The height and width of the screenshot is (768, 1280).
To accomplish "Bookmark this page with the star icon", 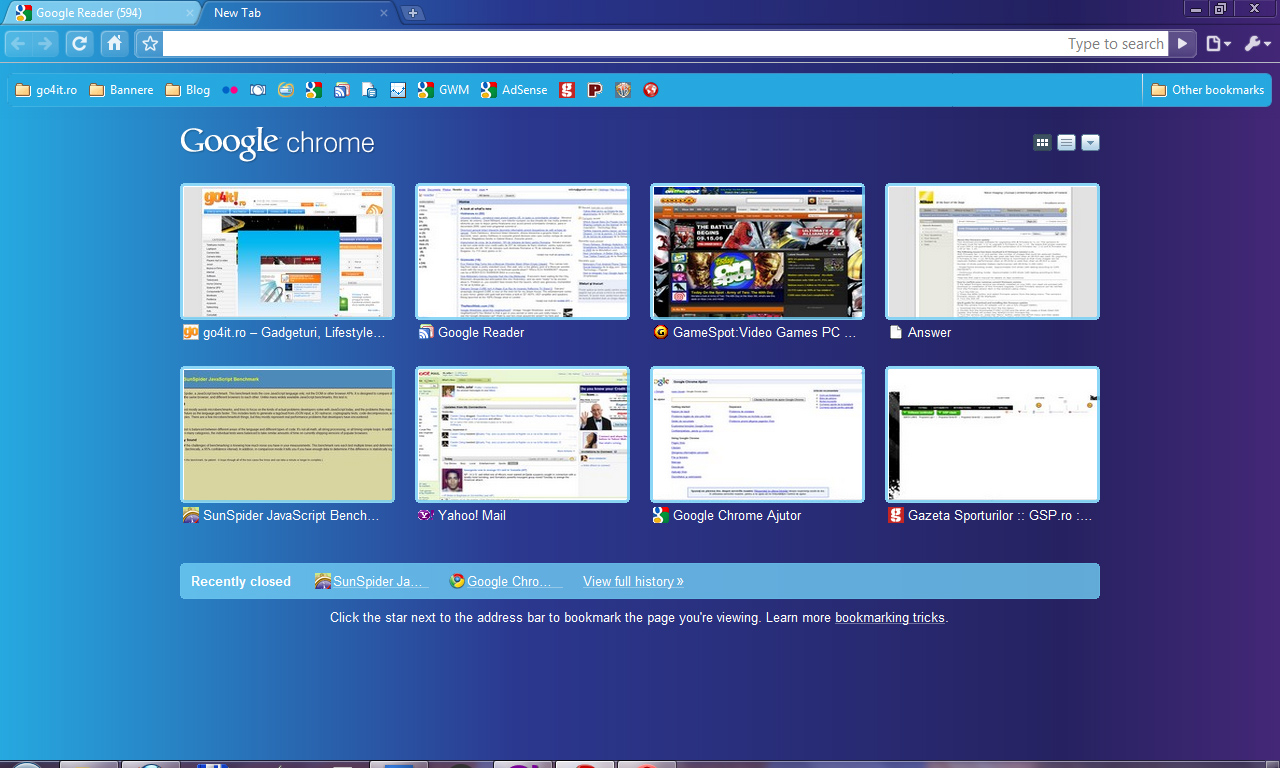I will click(150, 44).
